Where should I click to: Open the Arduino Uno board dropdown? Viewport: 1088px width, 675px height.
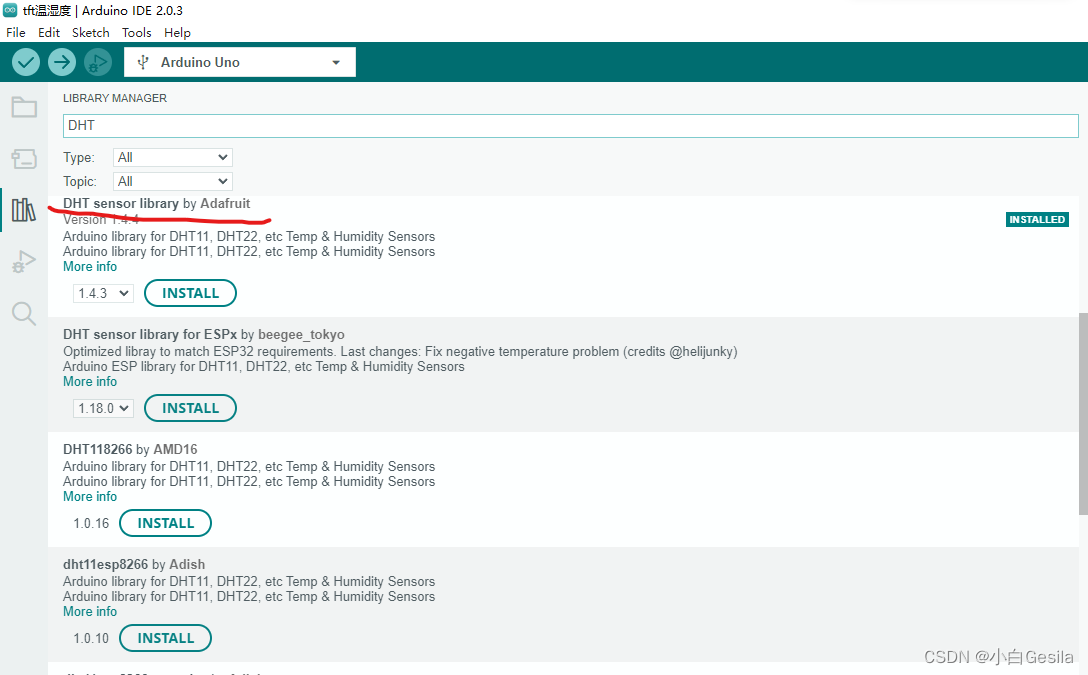coord(240,62)
